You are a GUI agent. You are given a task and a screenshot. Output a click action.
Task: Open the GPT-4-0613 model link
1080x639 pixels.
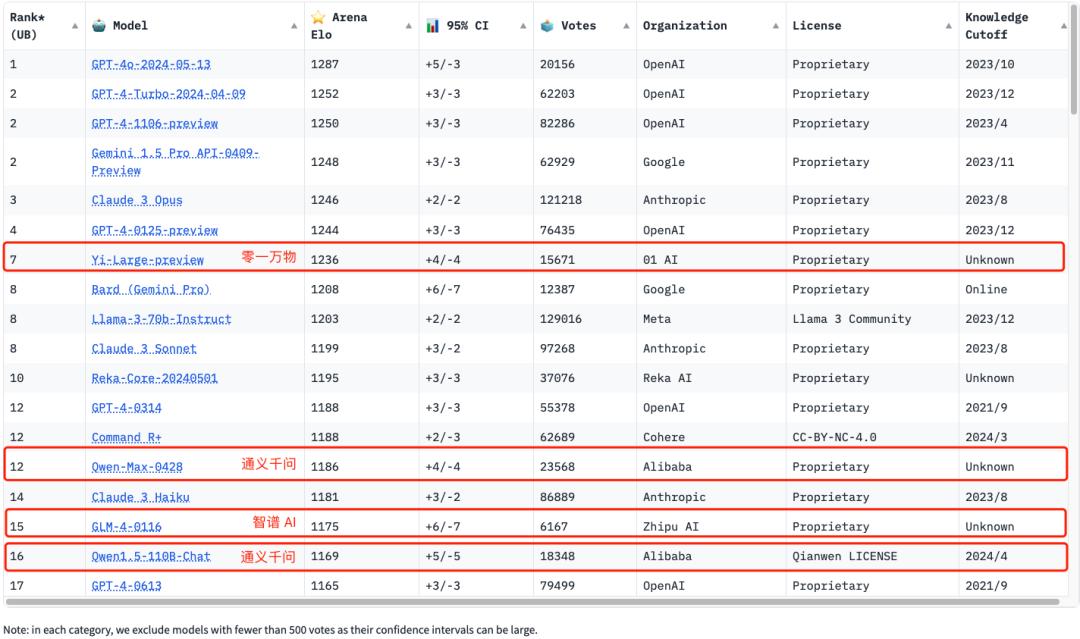[126, 586]
